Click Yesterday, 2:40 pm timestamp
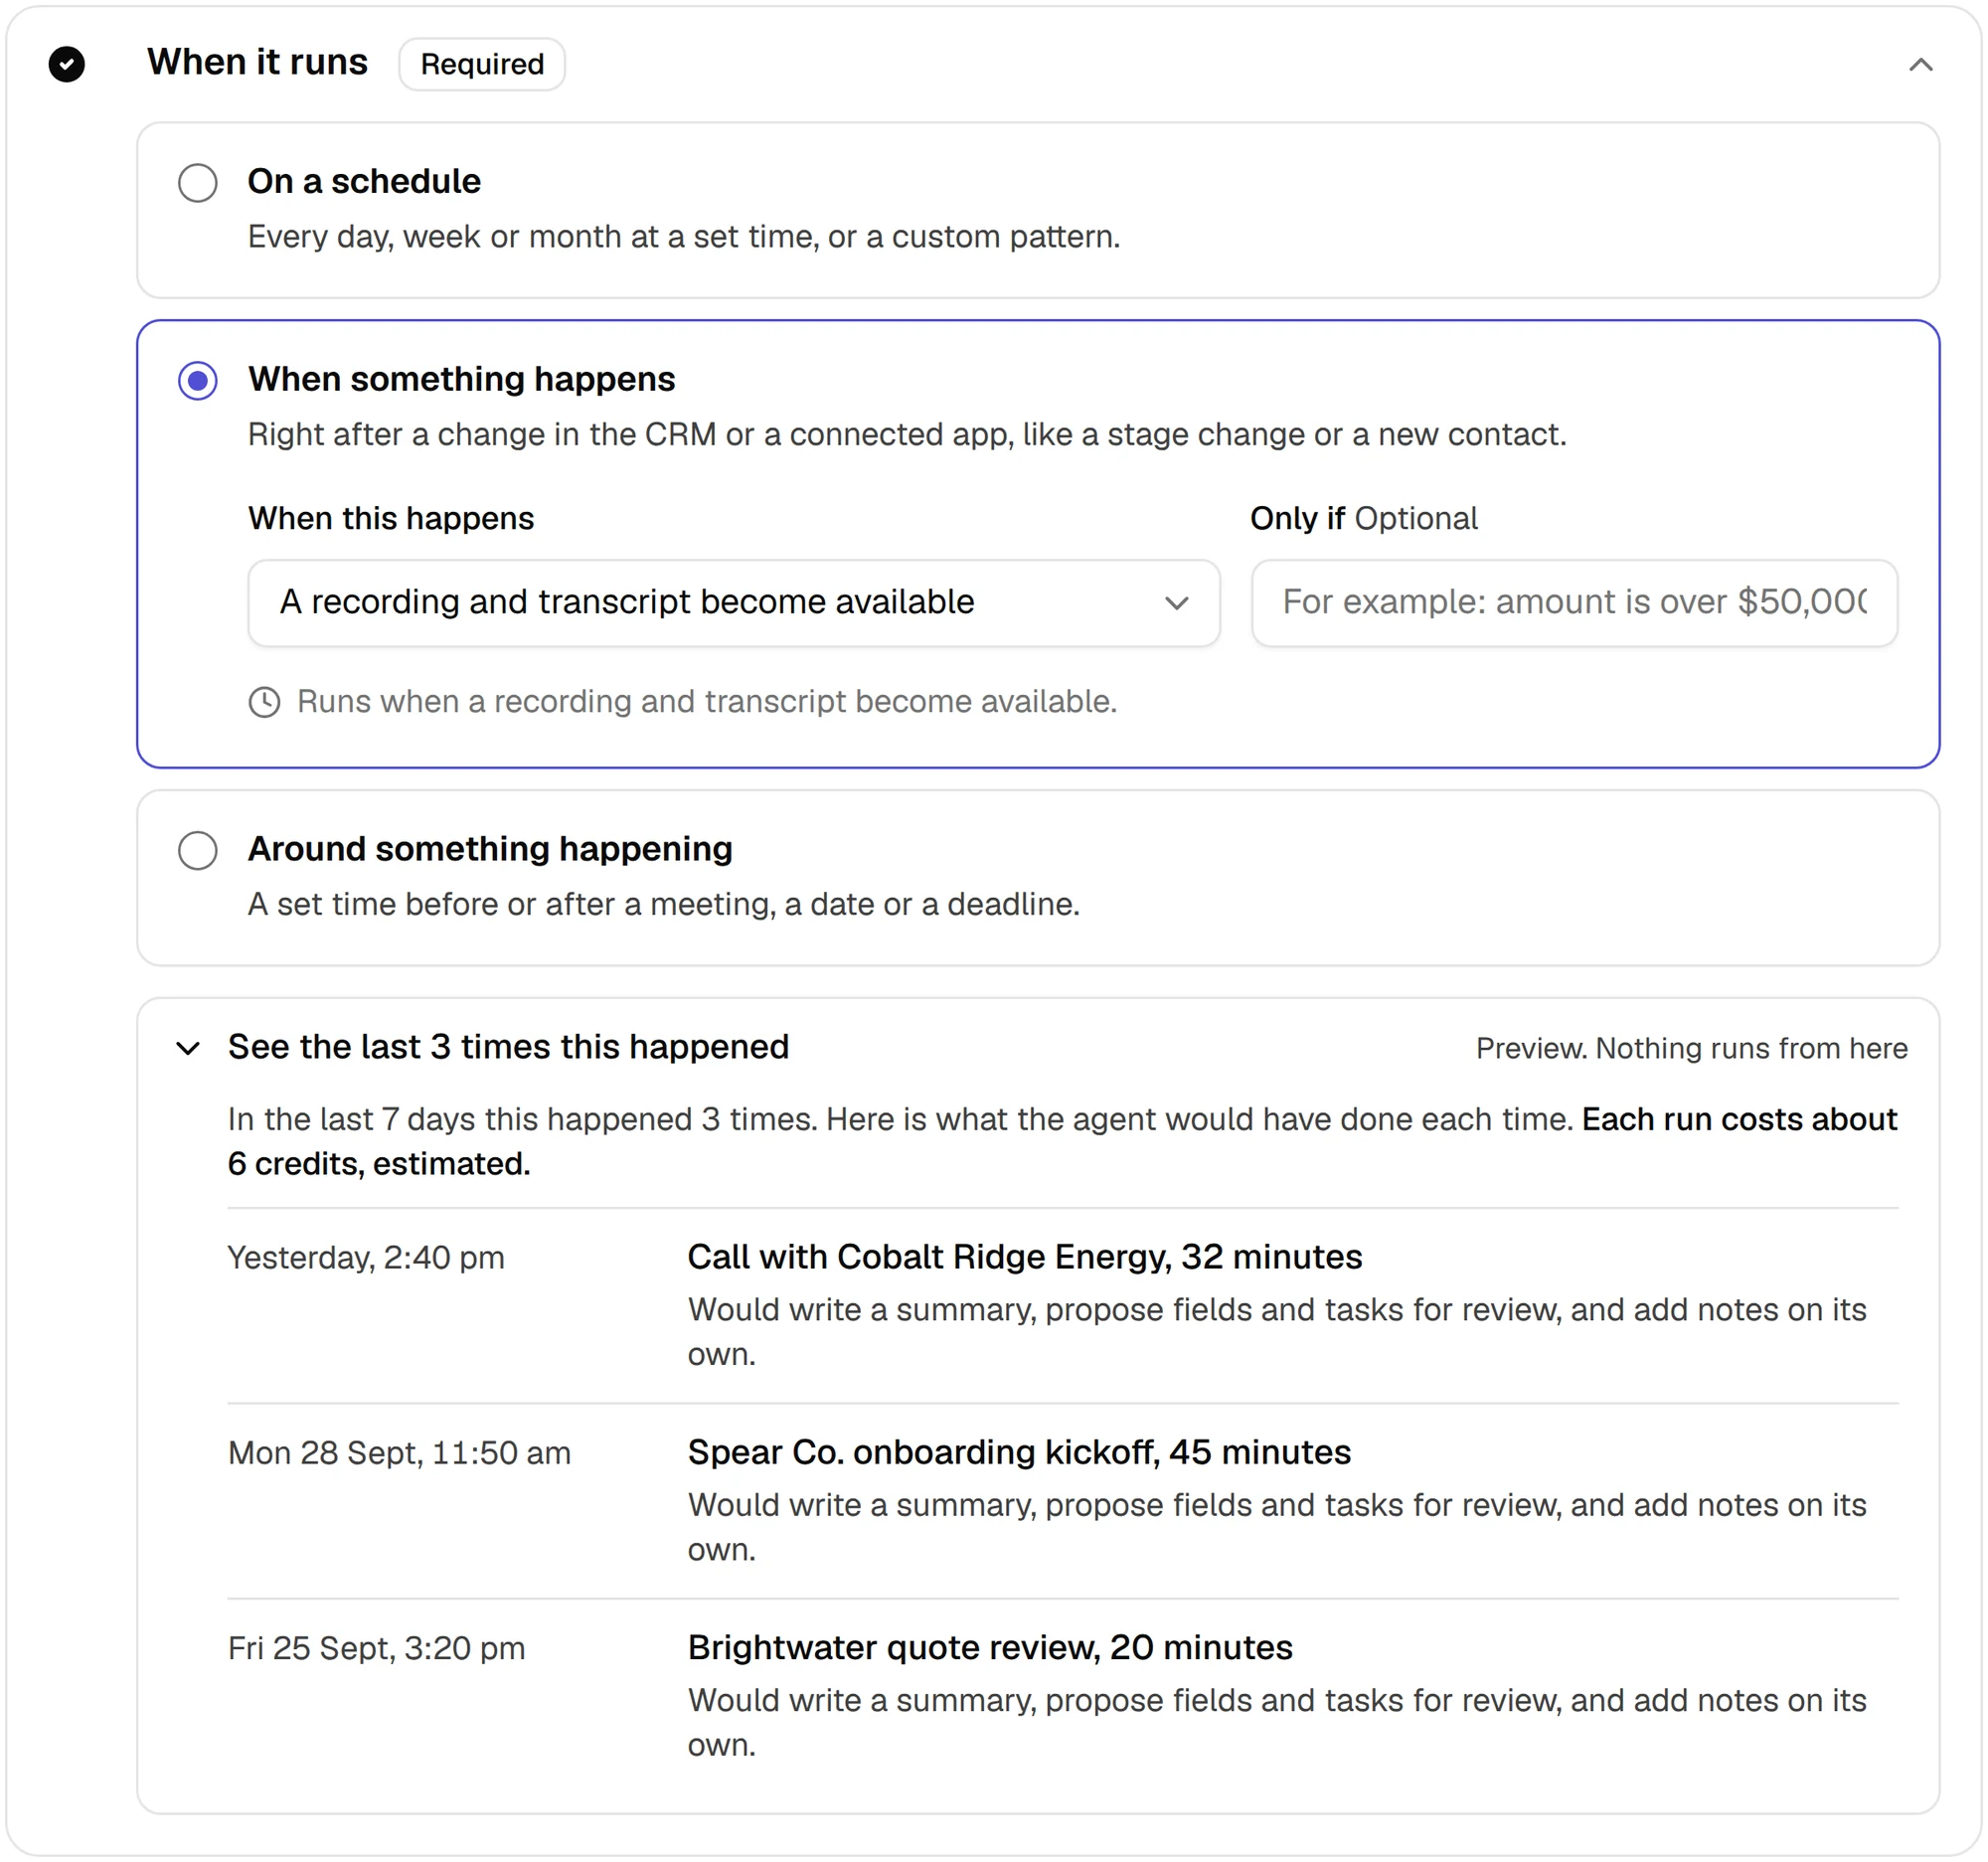Viewport: 1988px width, 1862px height. tap(366, 1257)
